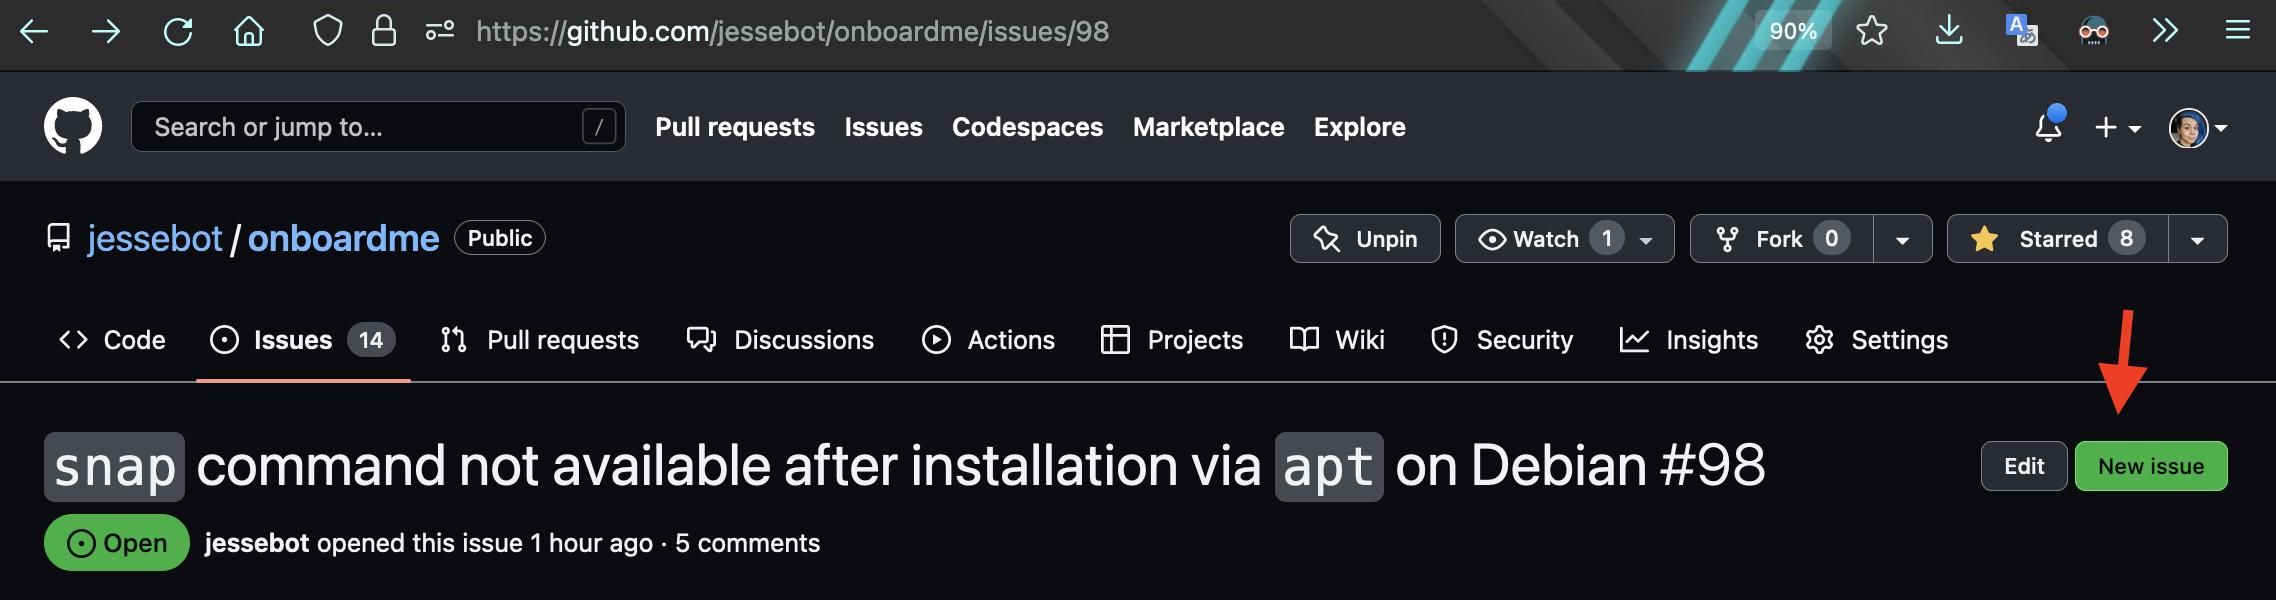Open the Fork options dropdown arrow
This screenshot has width=2276, height=600.
pyautogui.click(x=1904, y=239)
